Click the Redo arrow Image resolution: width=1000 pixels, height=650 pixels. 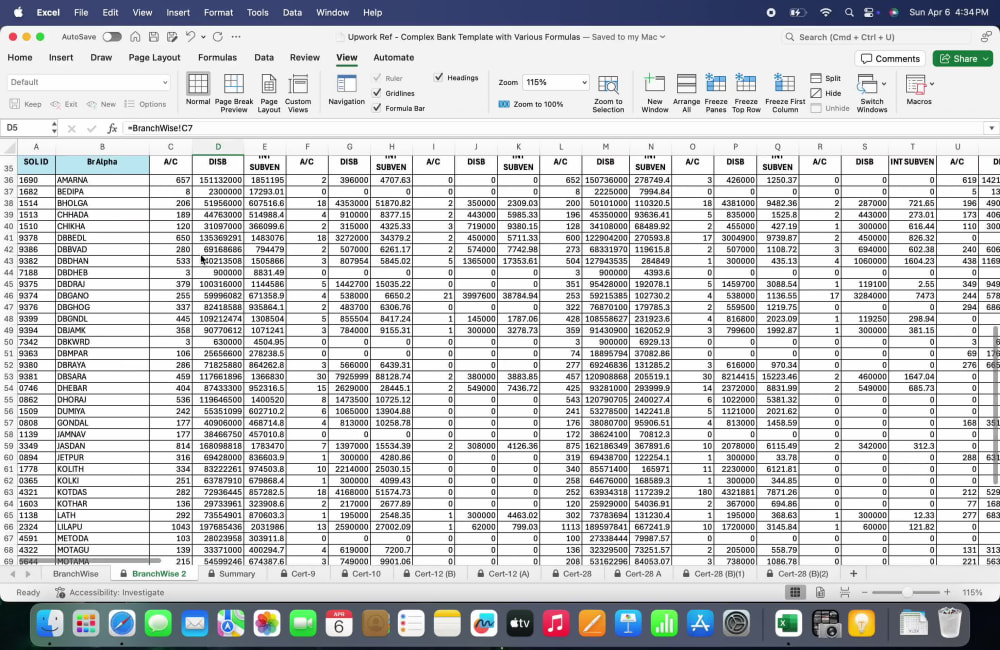coord(217,37)
